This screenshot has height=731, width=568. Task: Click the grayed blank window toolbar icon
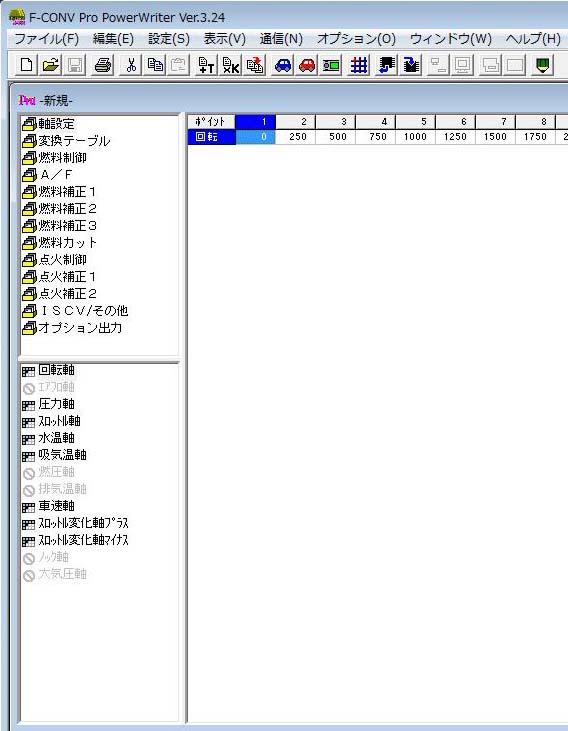pyautogui.click(x=514, y=65)
